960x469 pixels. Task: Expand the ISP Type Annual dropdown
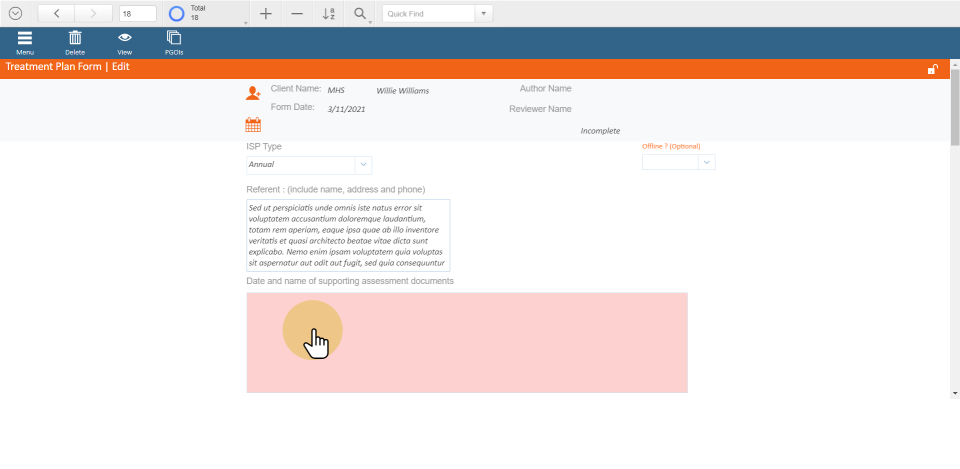(363, 165)
